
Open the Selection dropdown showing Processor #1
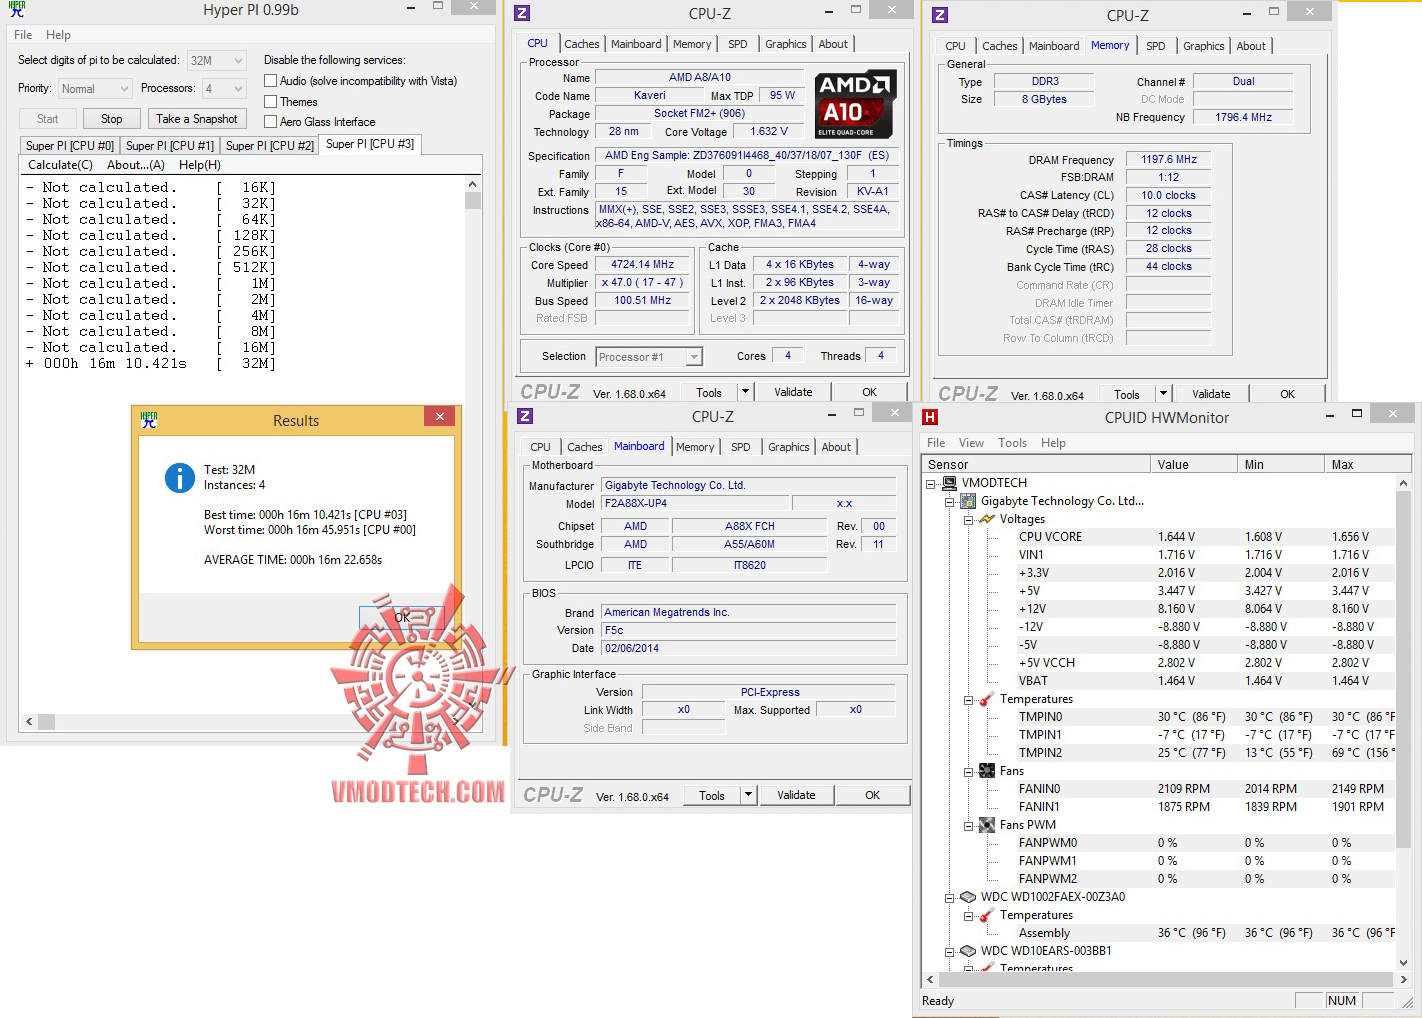[649, 357]
